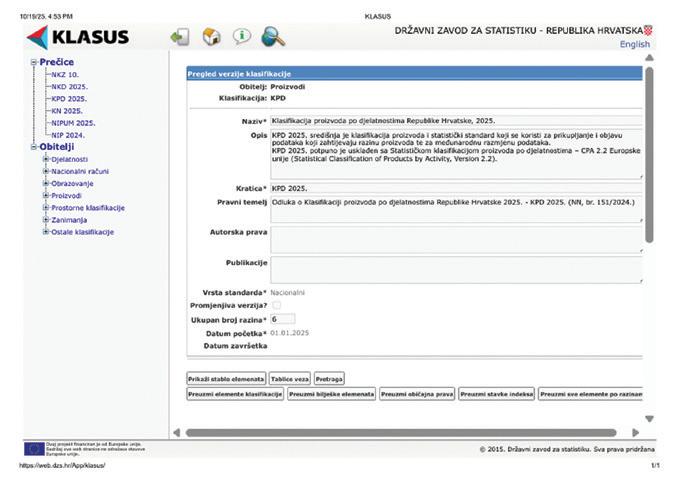Click Prikaži stablo elemenata button
Screen dimensions: 679x480
[x=226, y=379]
